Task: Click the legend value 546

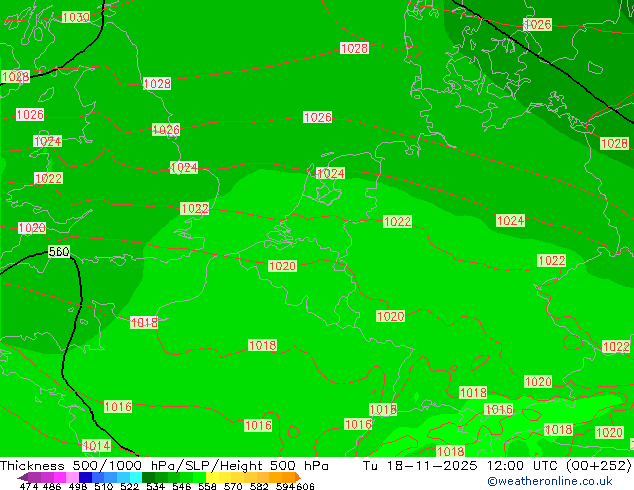Action: [182, 486]
